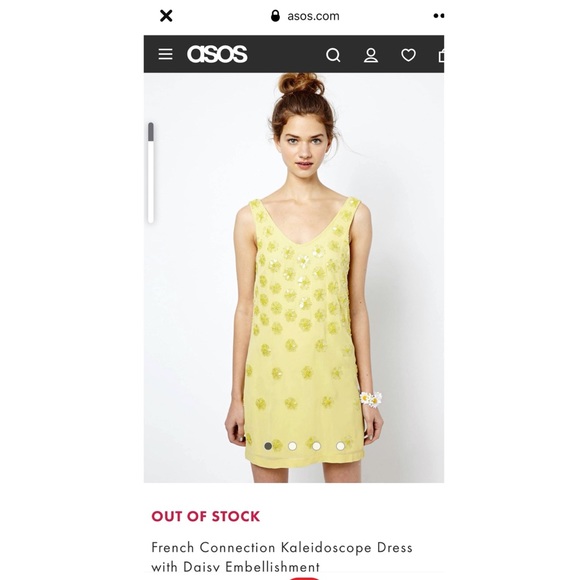580x580 pixels.
Task: Select the first carousel dot
Action: (268, 446)
